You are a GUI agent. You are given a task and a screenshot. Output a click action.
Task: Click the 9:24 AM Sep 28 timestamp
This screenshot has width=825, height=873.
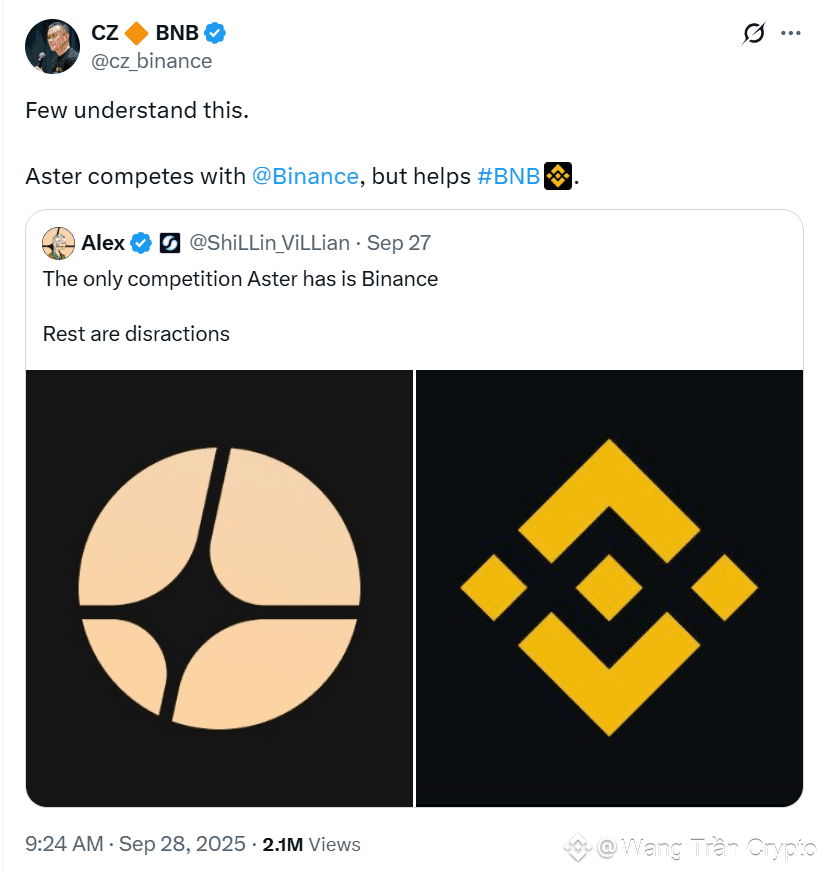(x=135, y=844)
